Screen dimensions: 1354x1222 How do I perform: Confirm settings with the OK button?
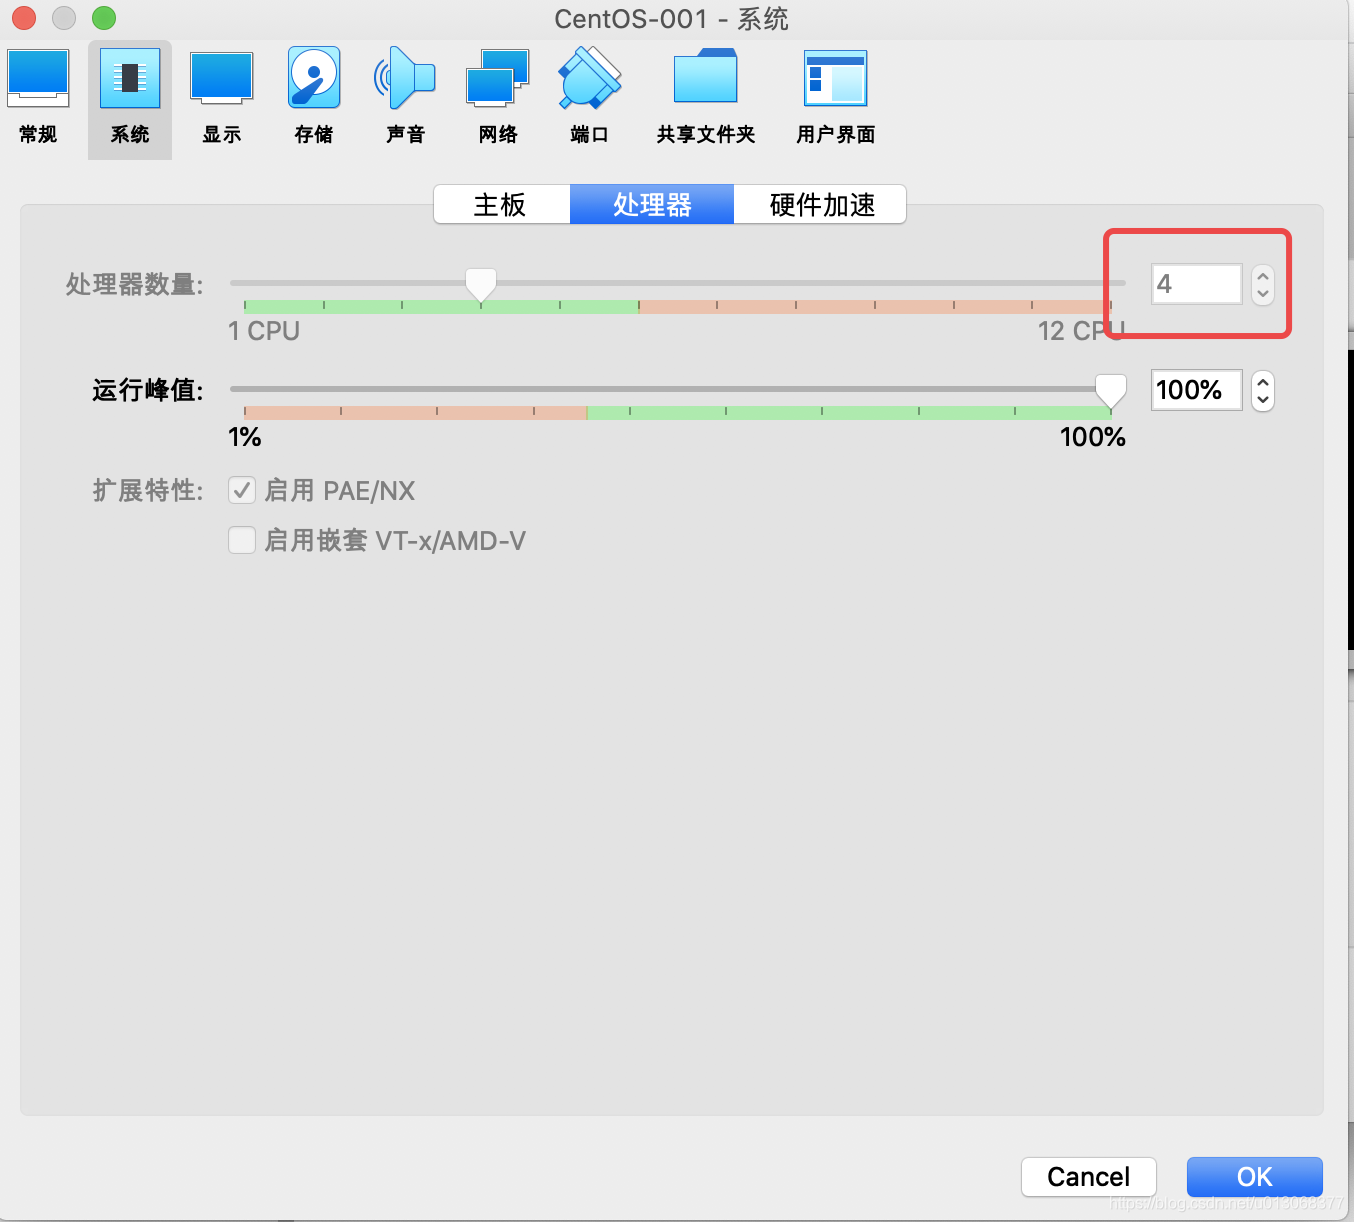tap(1254, 1176)
